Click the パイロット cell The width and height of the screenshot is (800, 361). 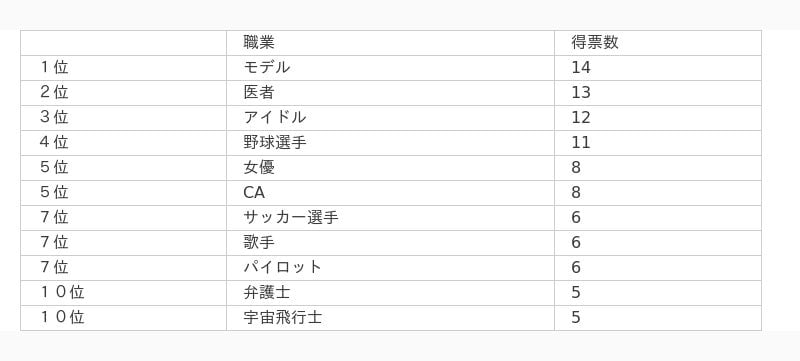[x=390, y=268]
